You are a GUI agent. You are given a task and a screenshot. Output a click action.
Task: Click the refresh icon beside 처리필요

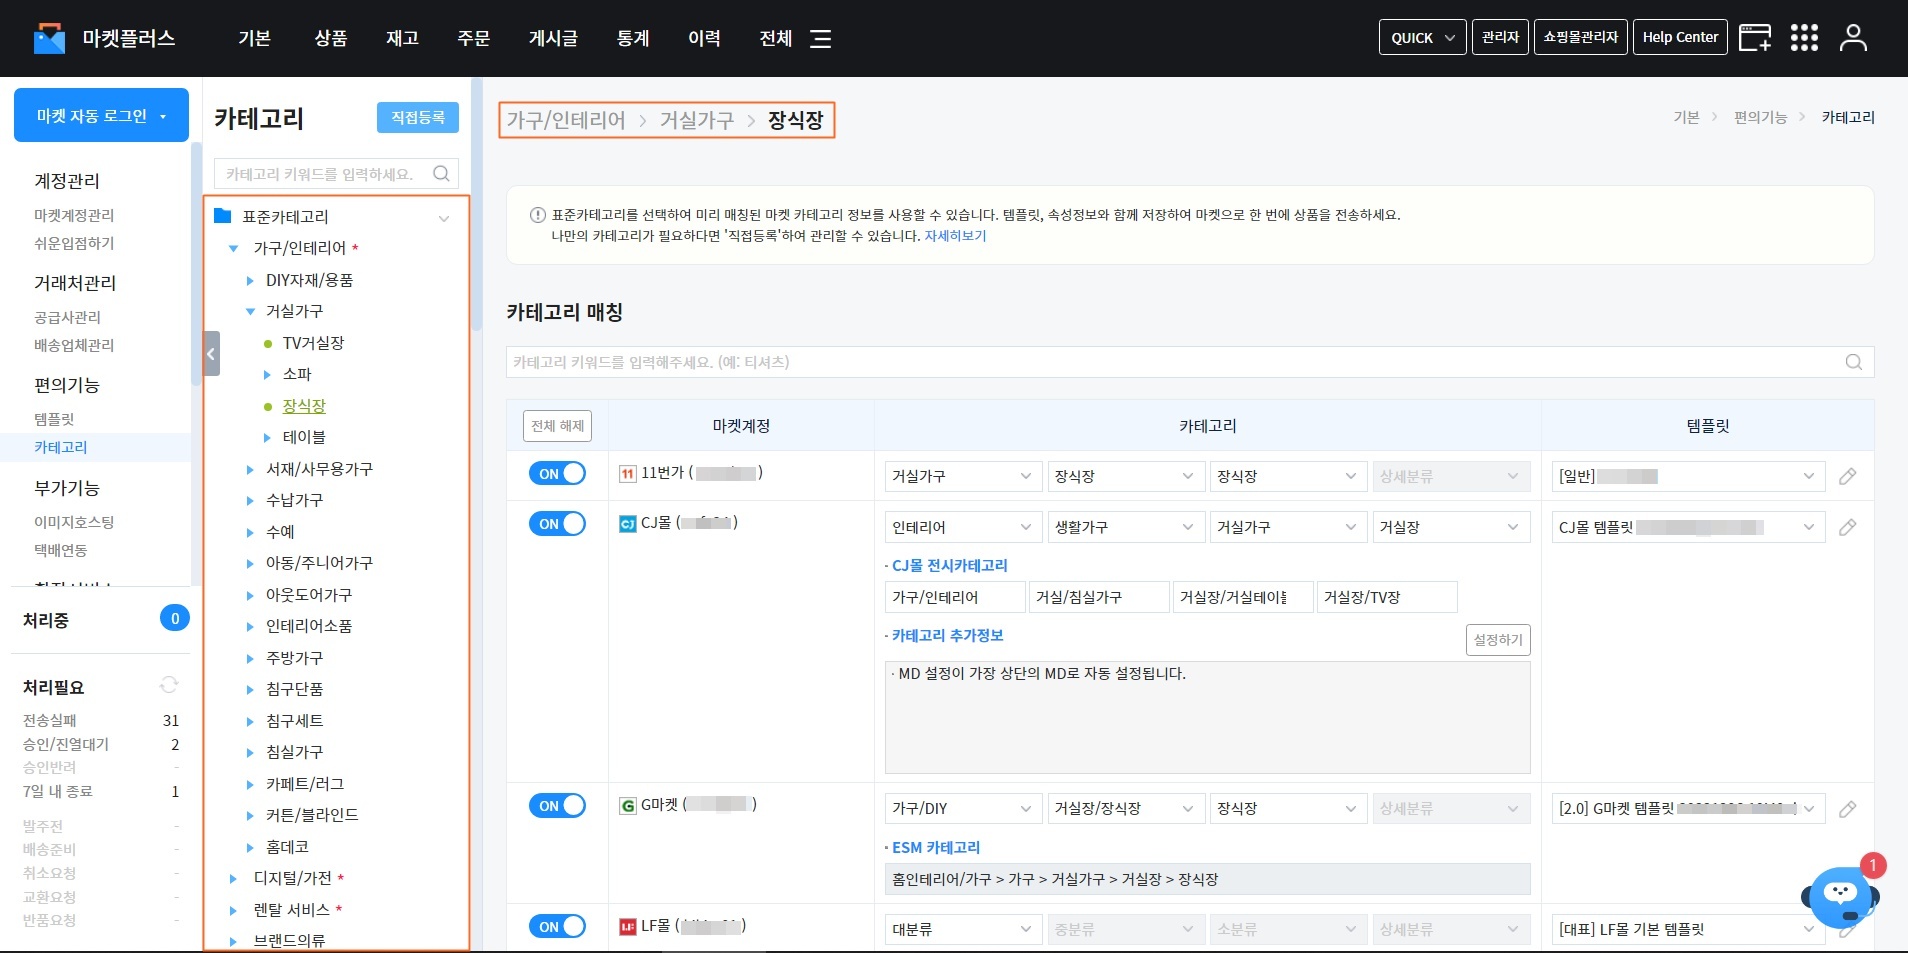(x=169, y=685)
